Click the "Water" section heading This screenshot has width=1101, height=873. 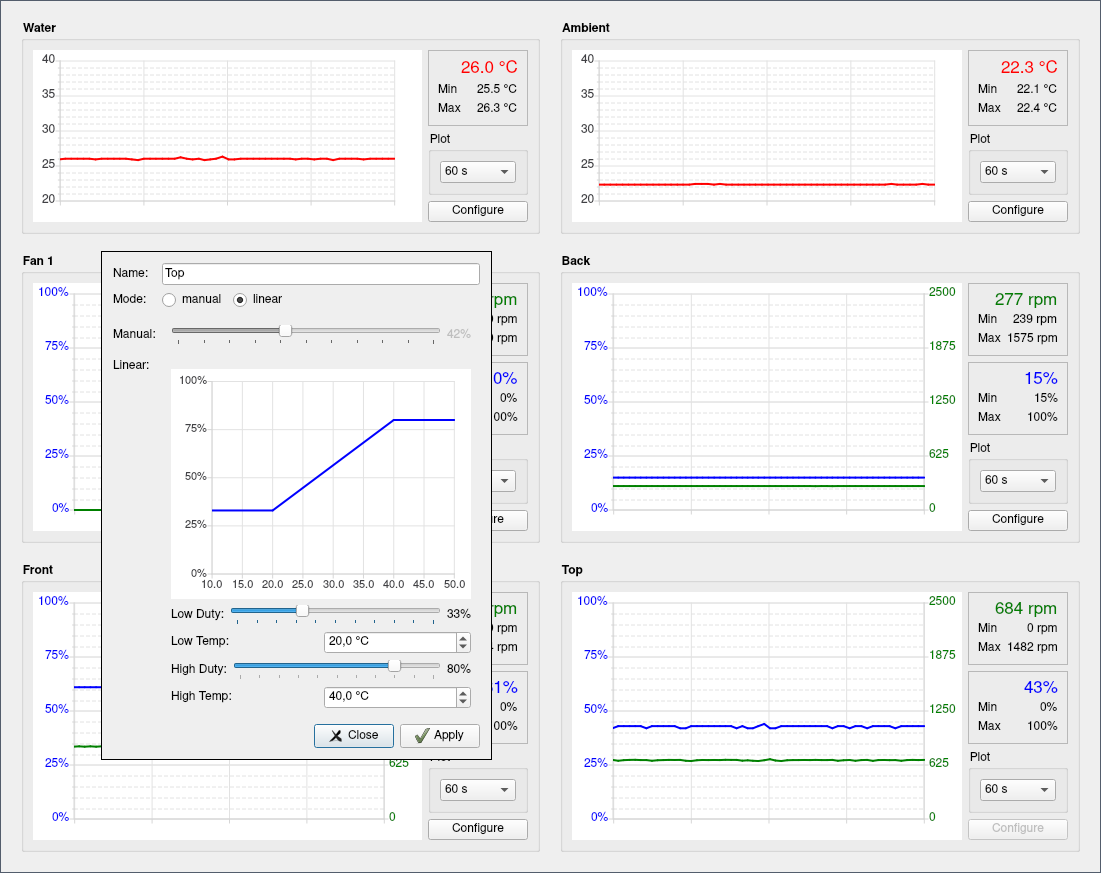pyautogui.click(x=39, y=28)
